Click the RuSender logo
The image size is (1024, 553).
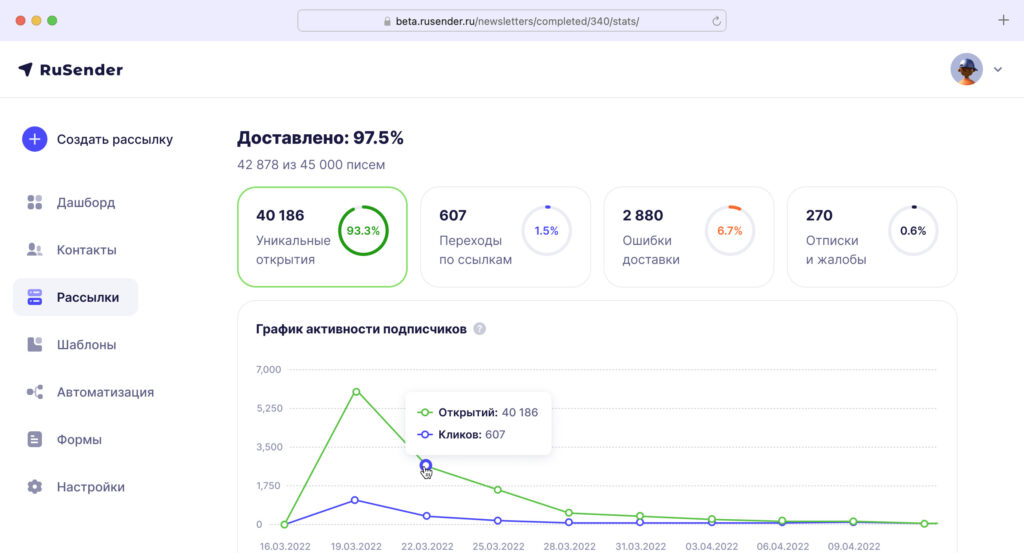click(70, 70)
